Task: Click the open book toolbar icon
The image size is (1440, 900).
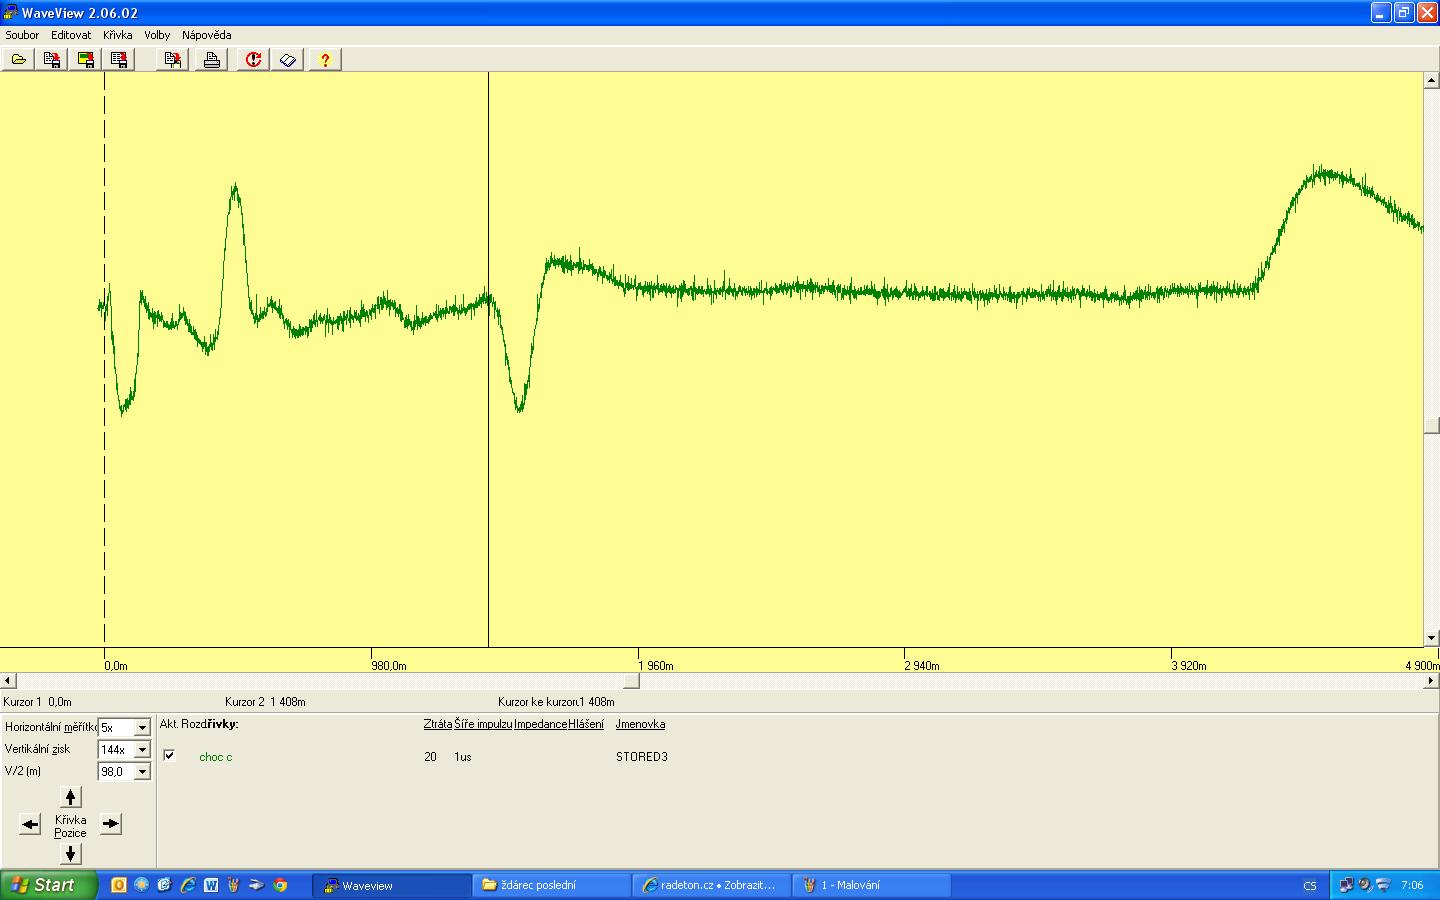Action: tap(288, 60)
